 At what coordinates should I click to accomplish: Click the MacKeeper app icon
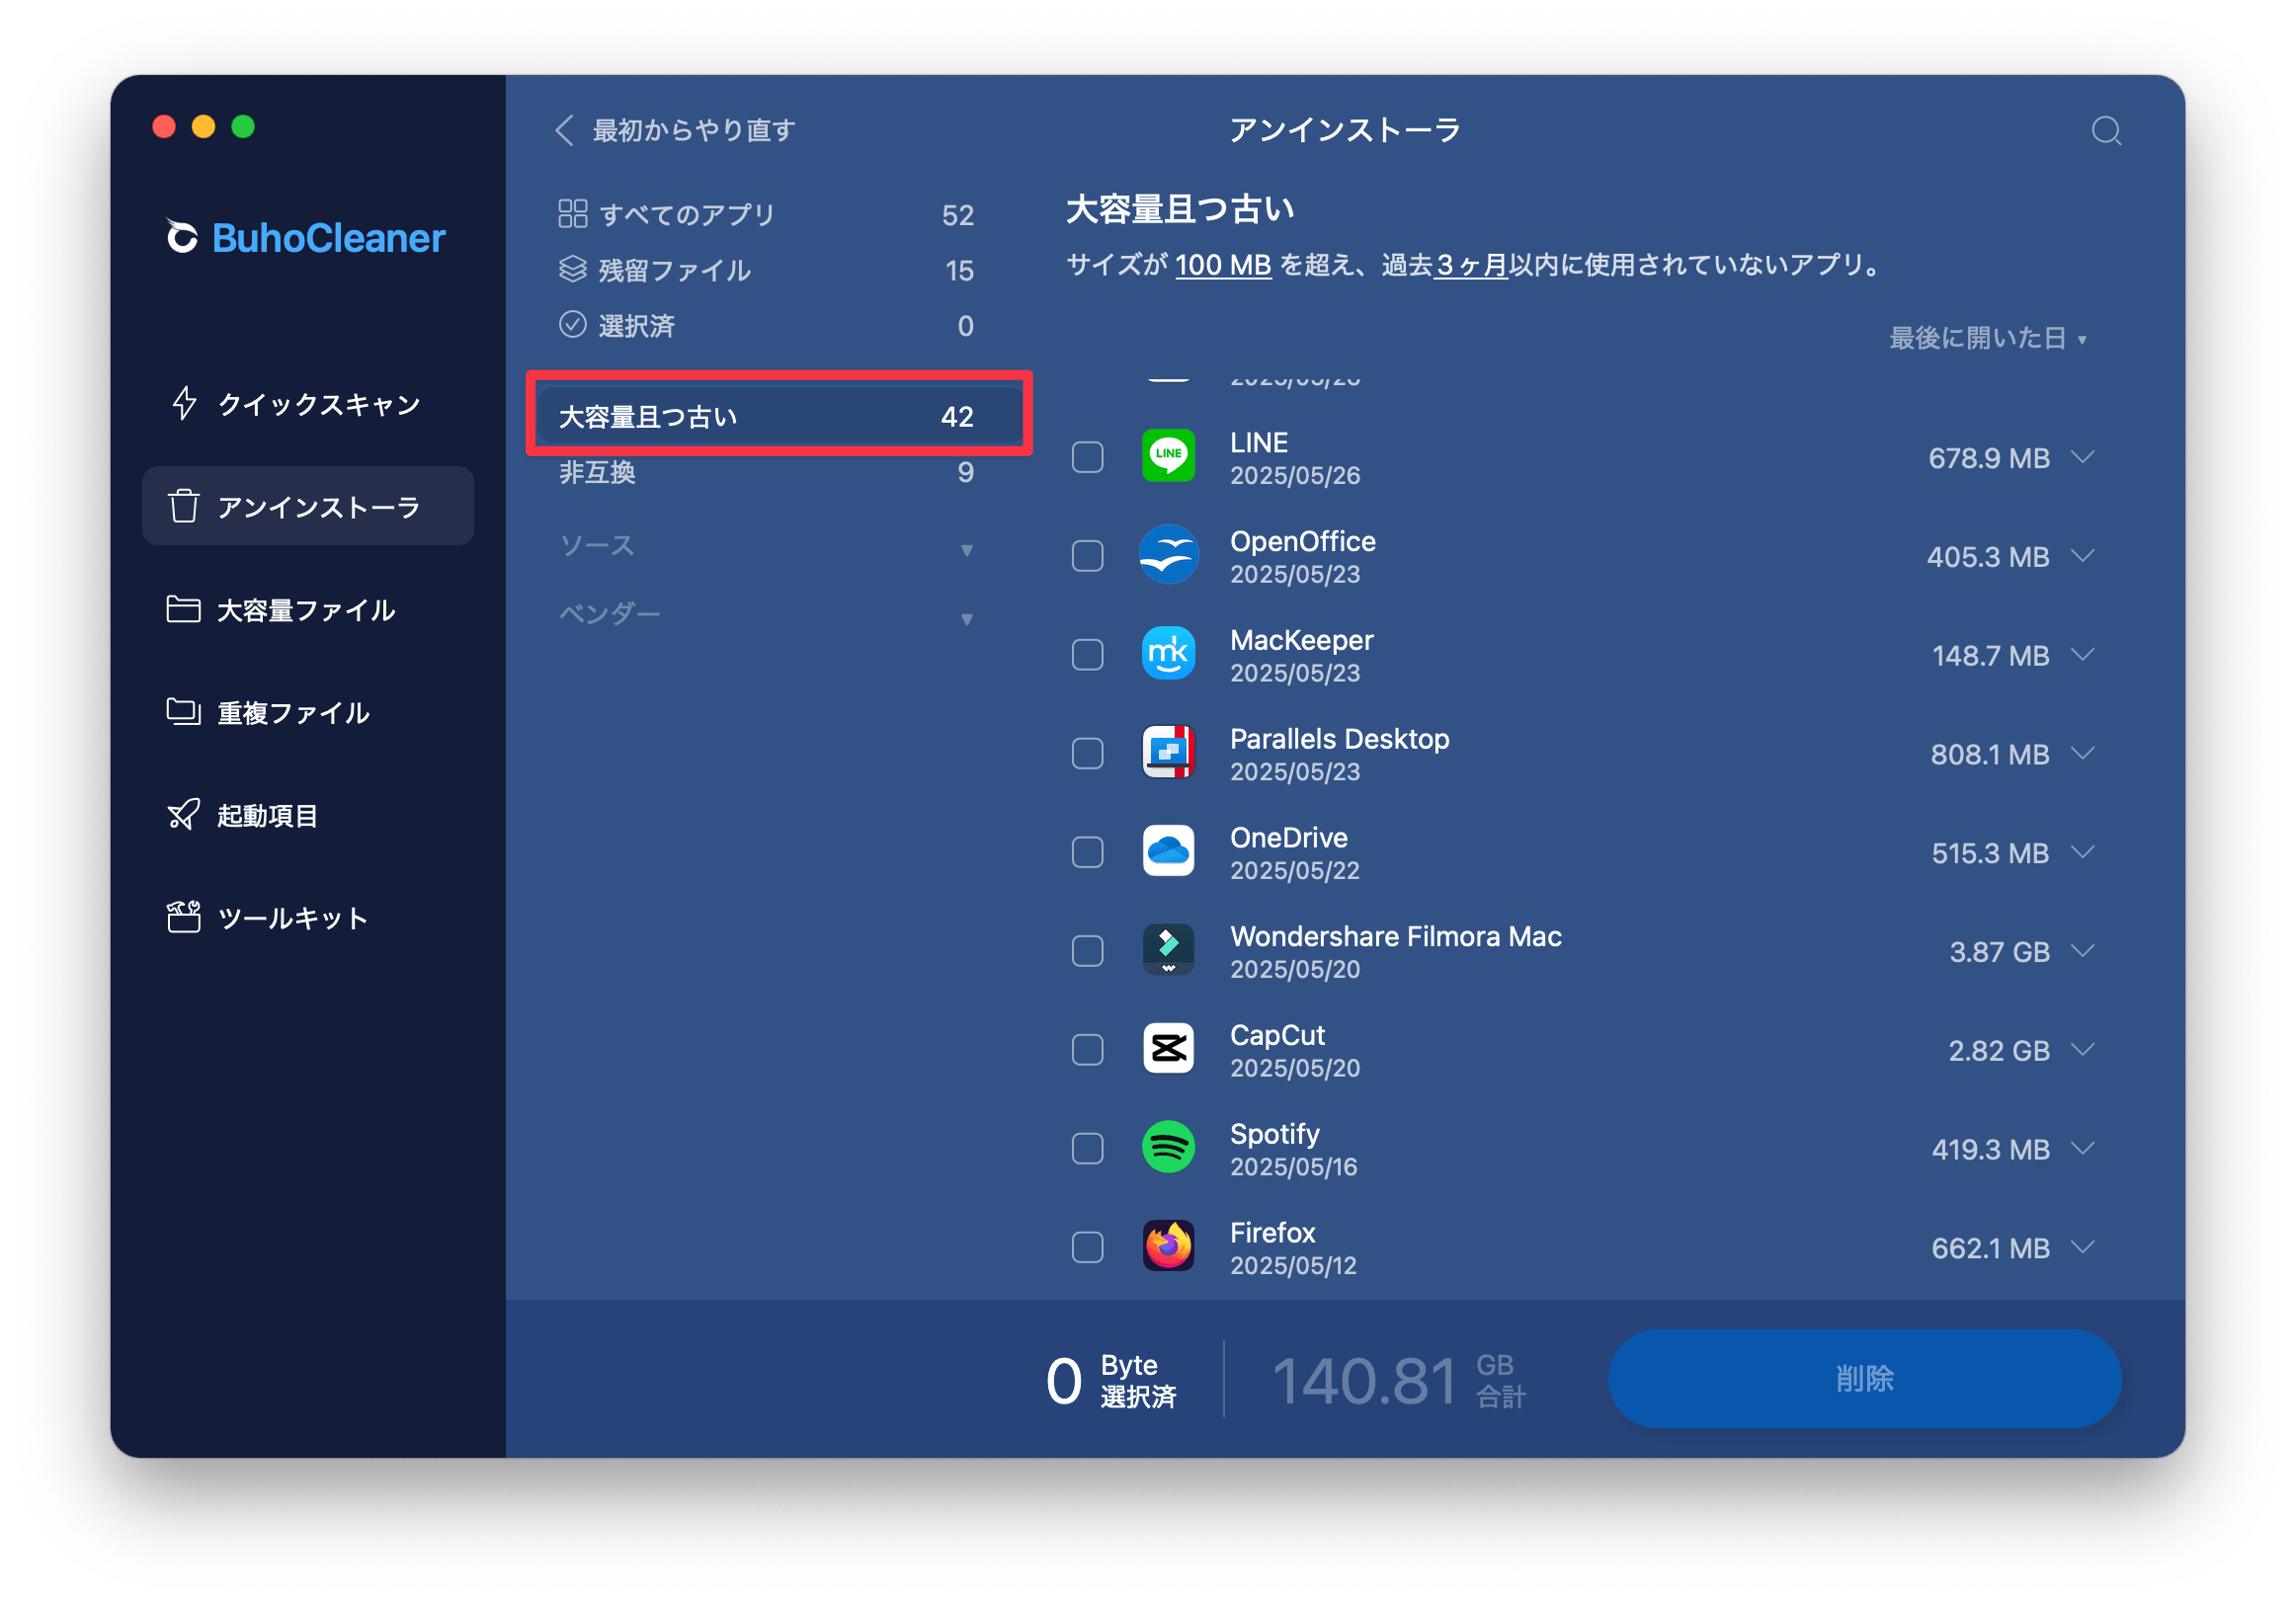coord(1168,654)
